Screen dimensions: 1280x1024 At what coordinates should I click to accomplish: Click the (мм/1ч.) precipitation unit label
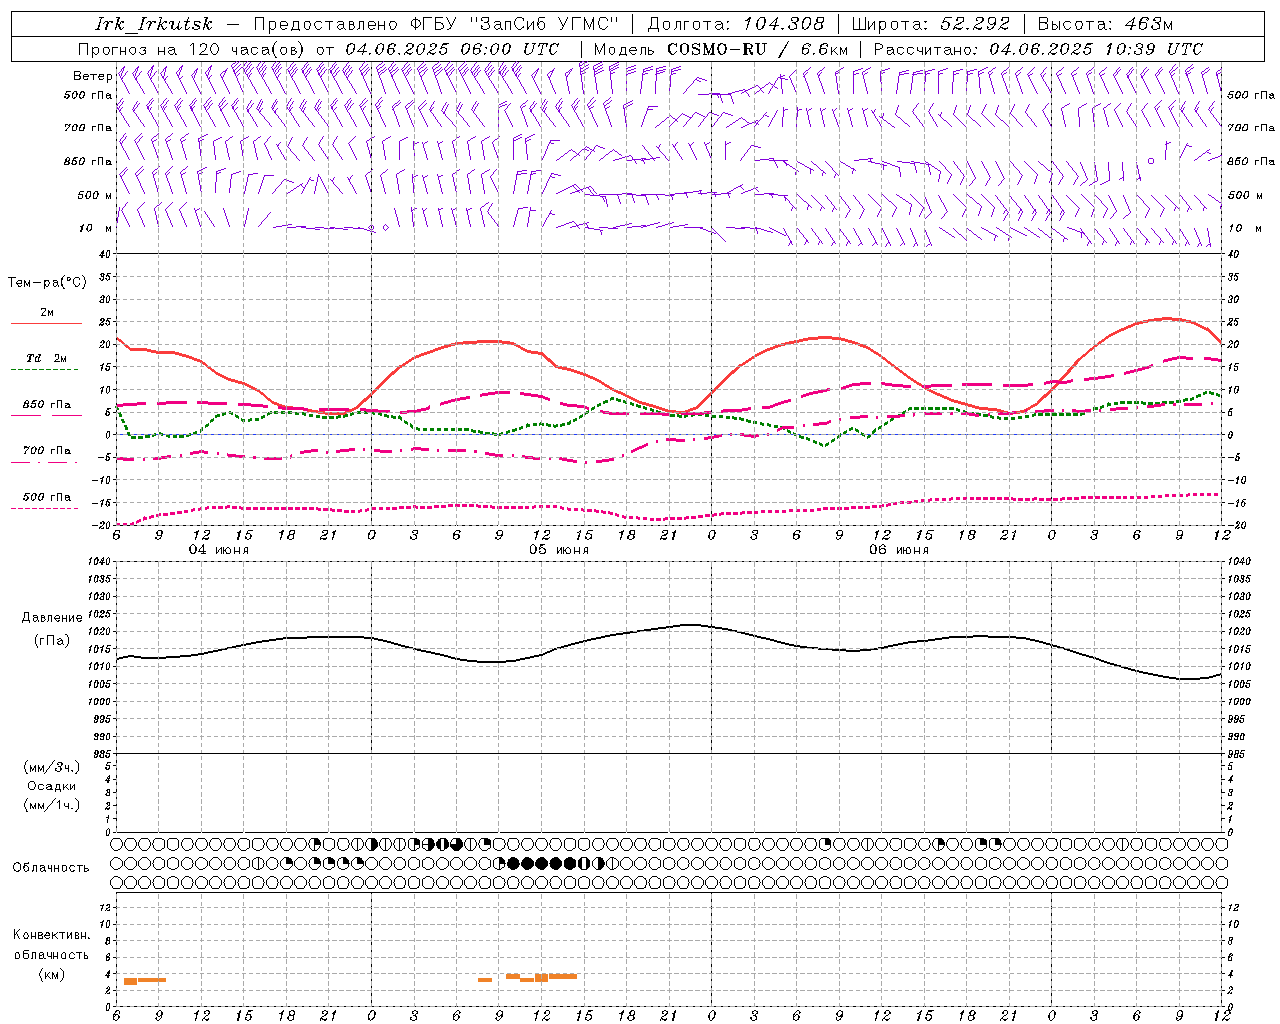tap(51, 805)
